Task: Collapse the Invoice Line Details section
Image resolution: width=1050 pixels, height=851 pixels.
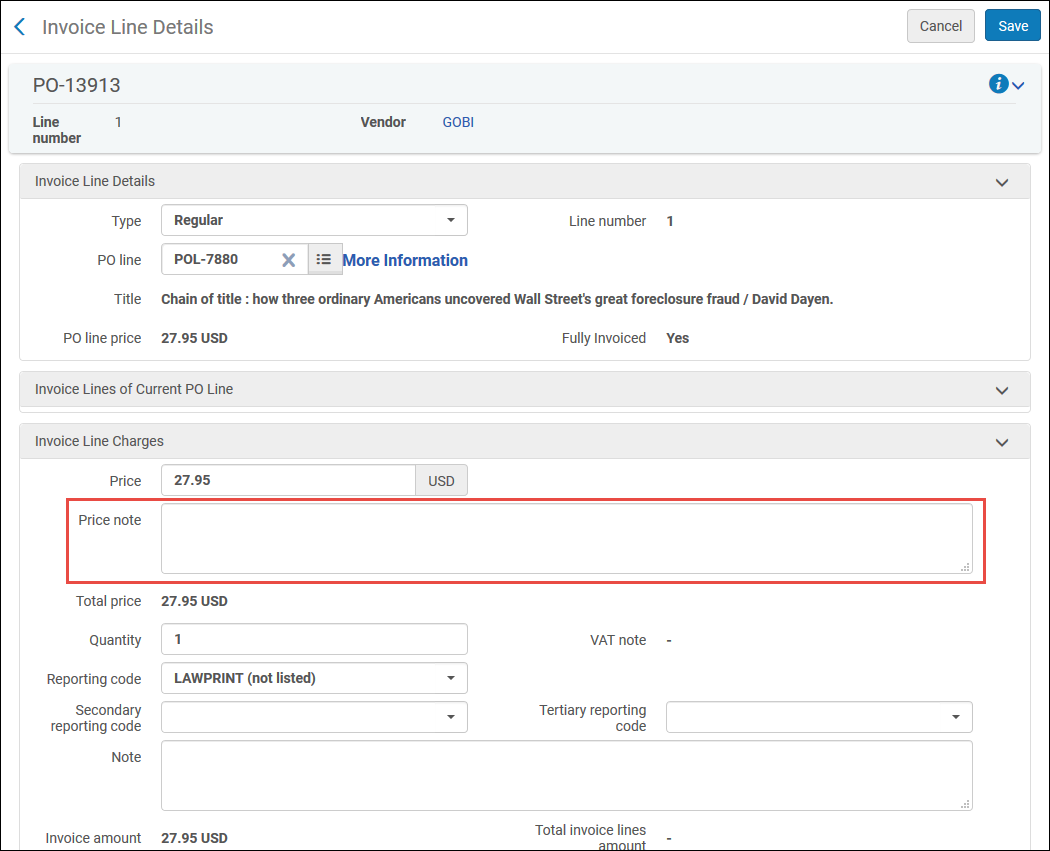Action: tap(1002, 182)
